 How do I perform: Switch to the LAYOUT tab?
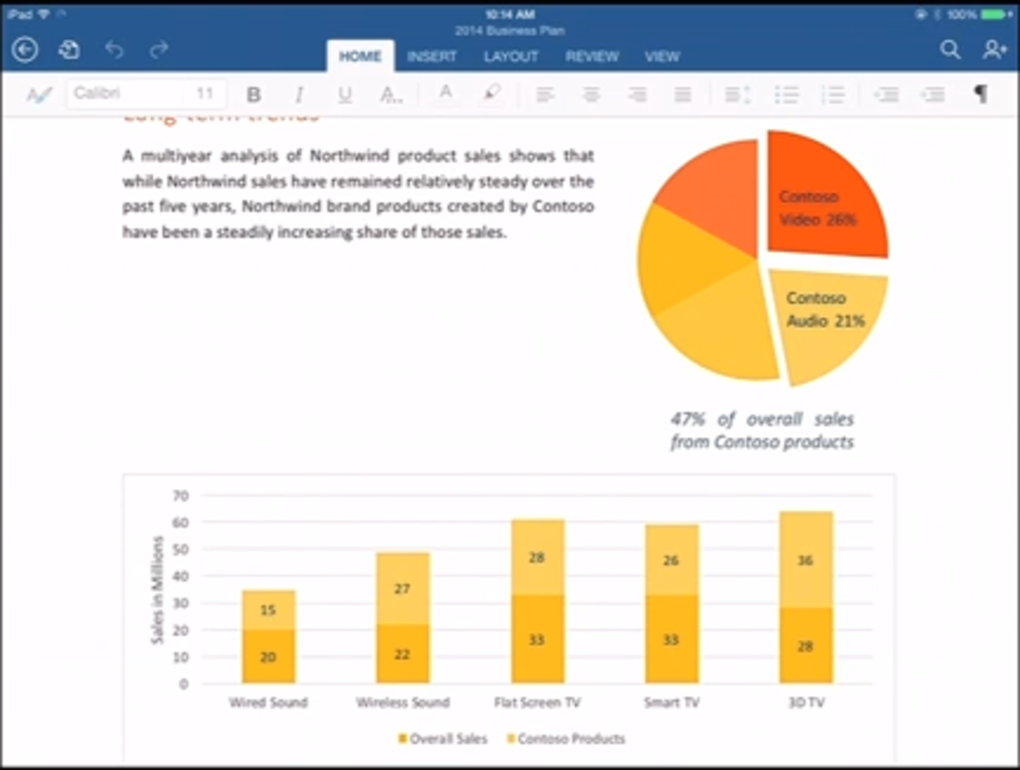point(511,57)
